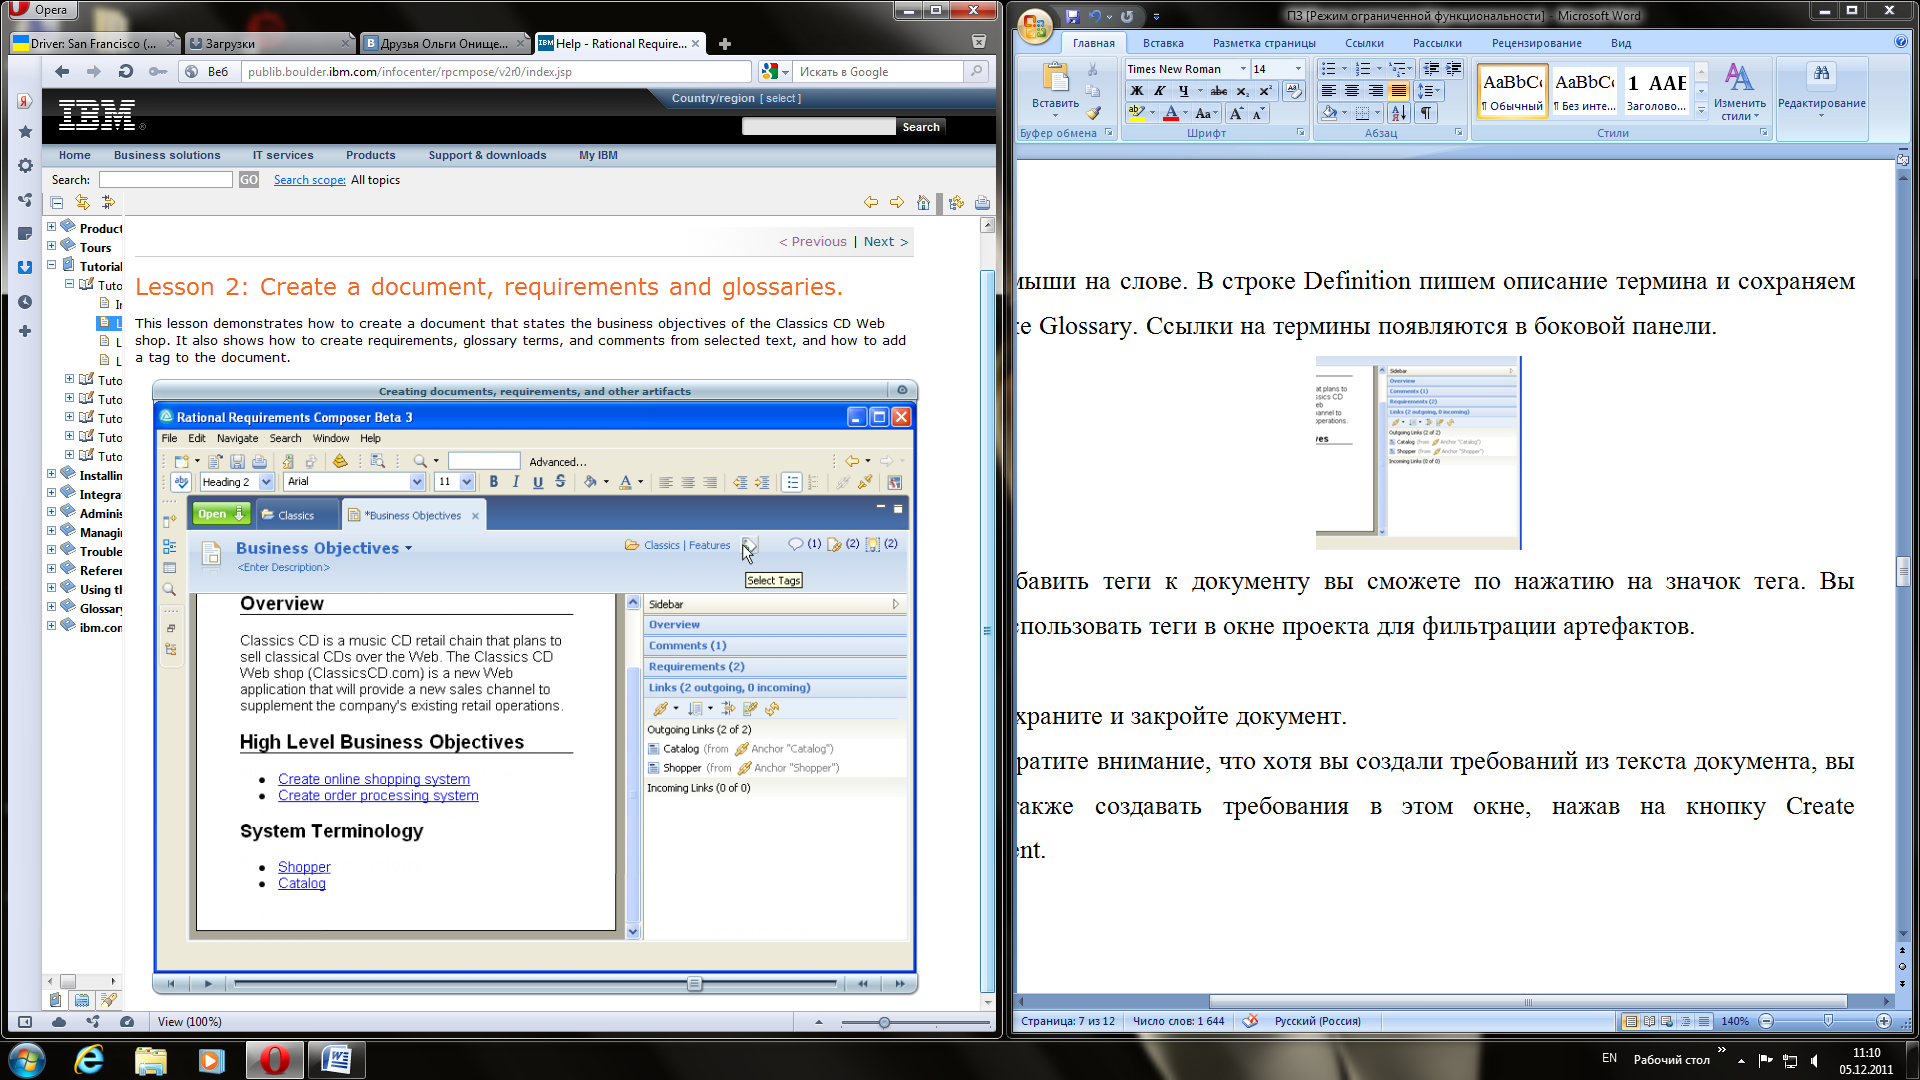The width and height of the screenshot is (1920, 1080).
Task: Click Increase Indent icon in Word ribbon
Action: click(x=1453, y=69)
